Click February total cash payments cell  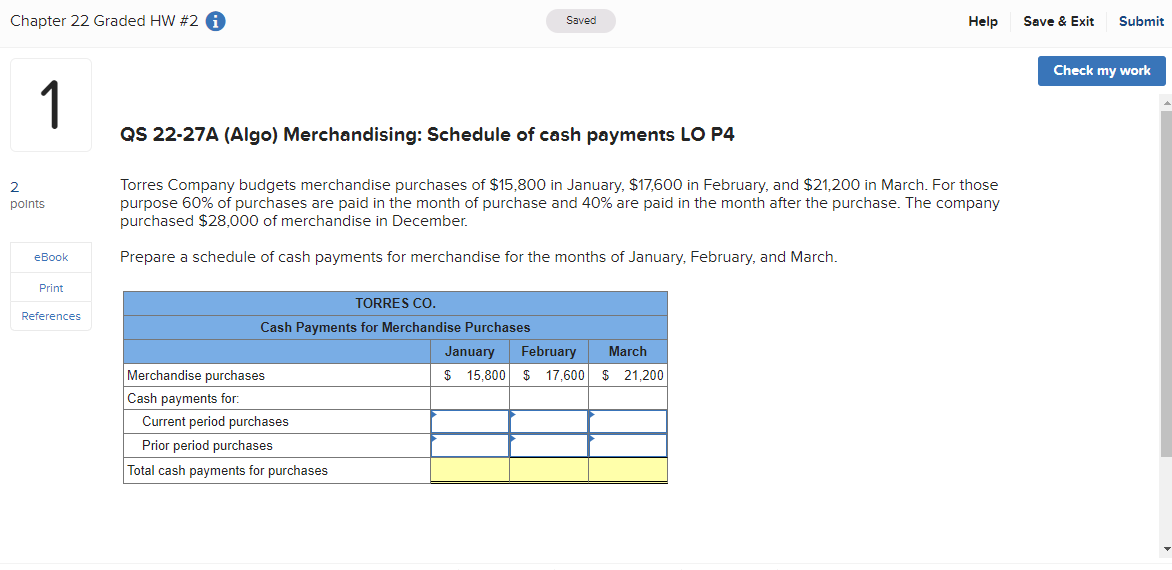point(549,471)
